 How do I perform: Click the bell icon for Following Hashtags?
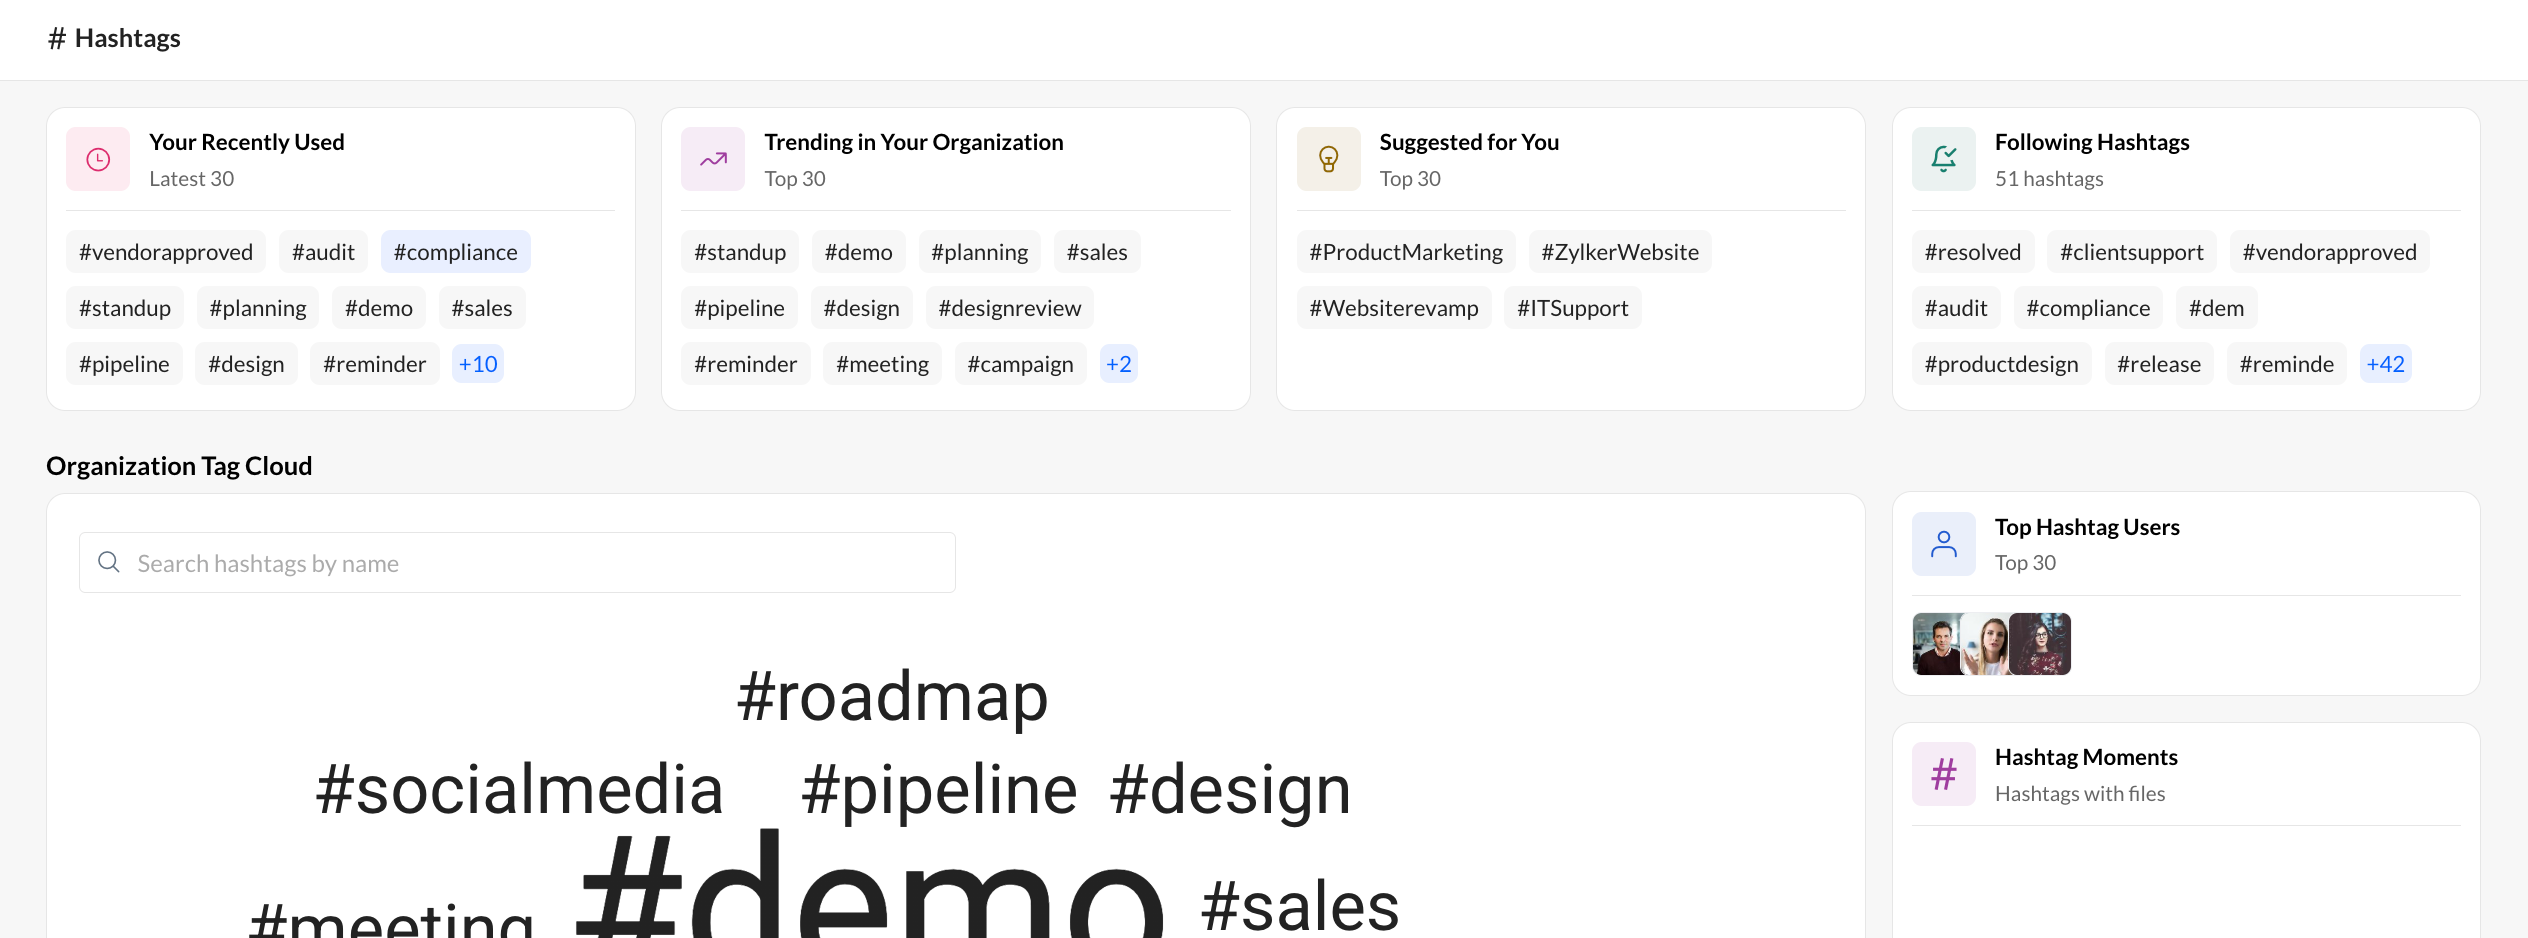(x=1943, y=159)
